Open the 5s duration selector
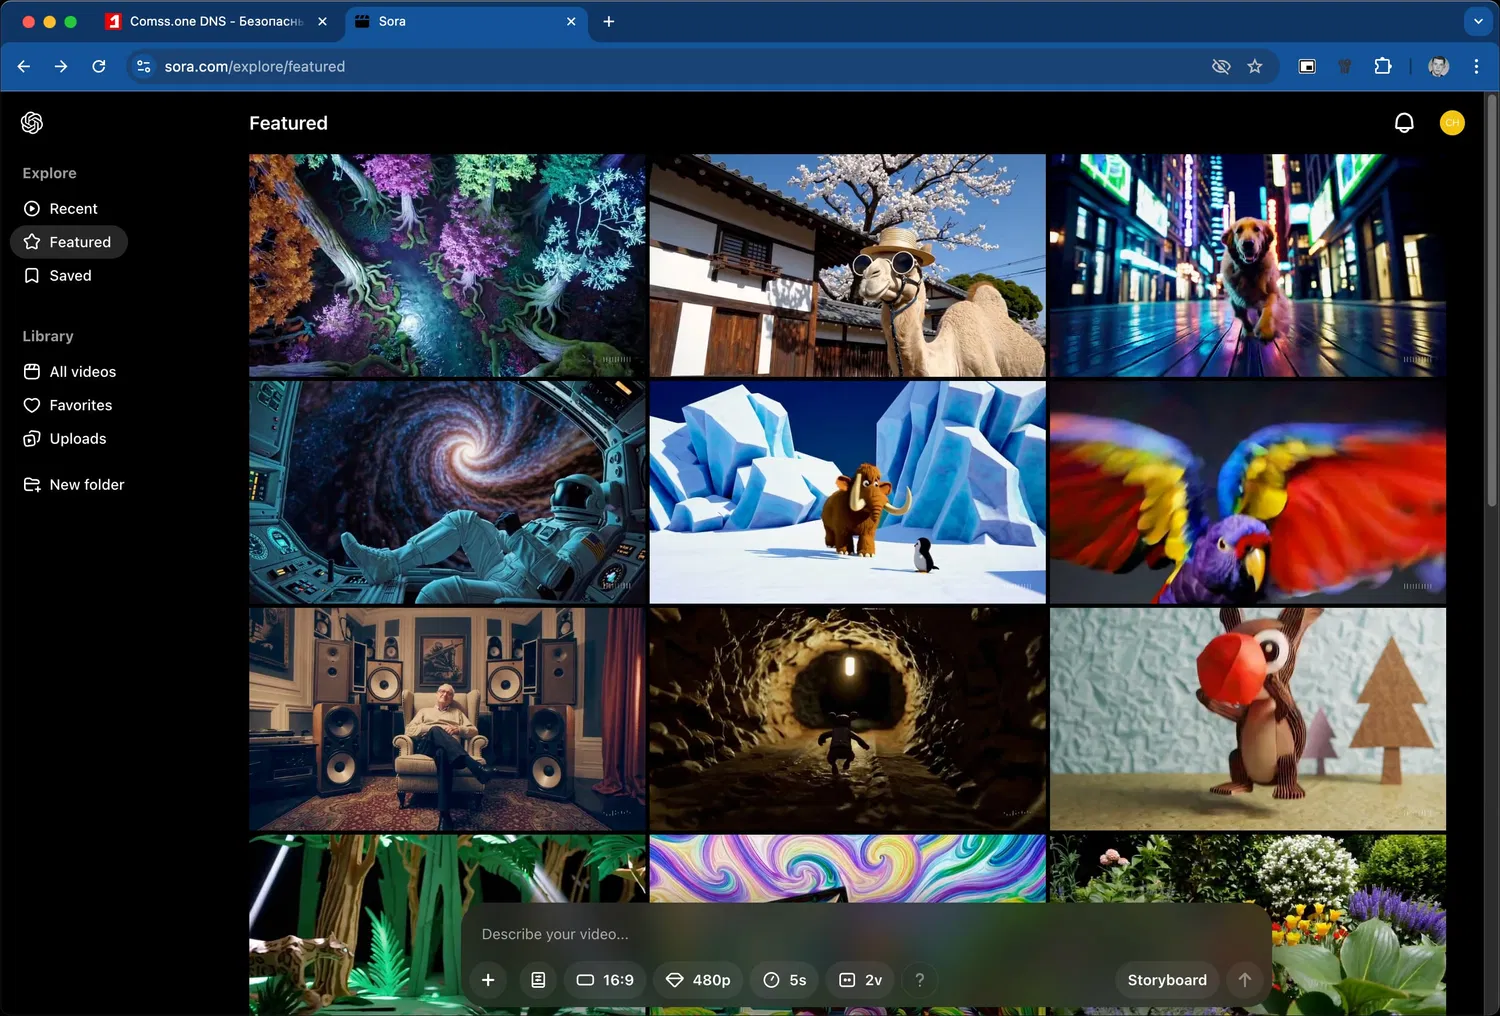 (x=784, y=980)
